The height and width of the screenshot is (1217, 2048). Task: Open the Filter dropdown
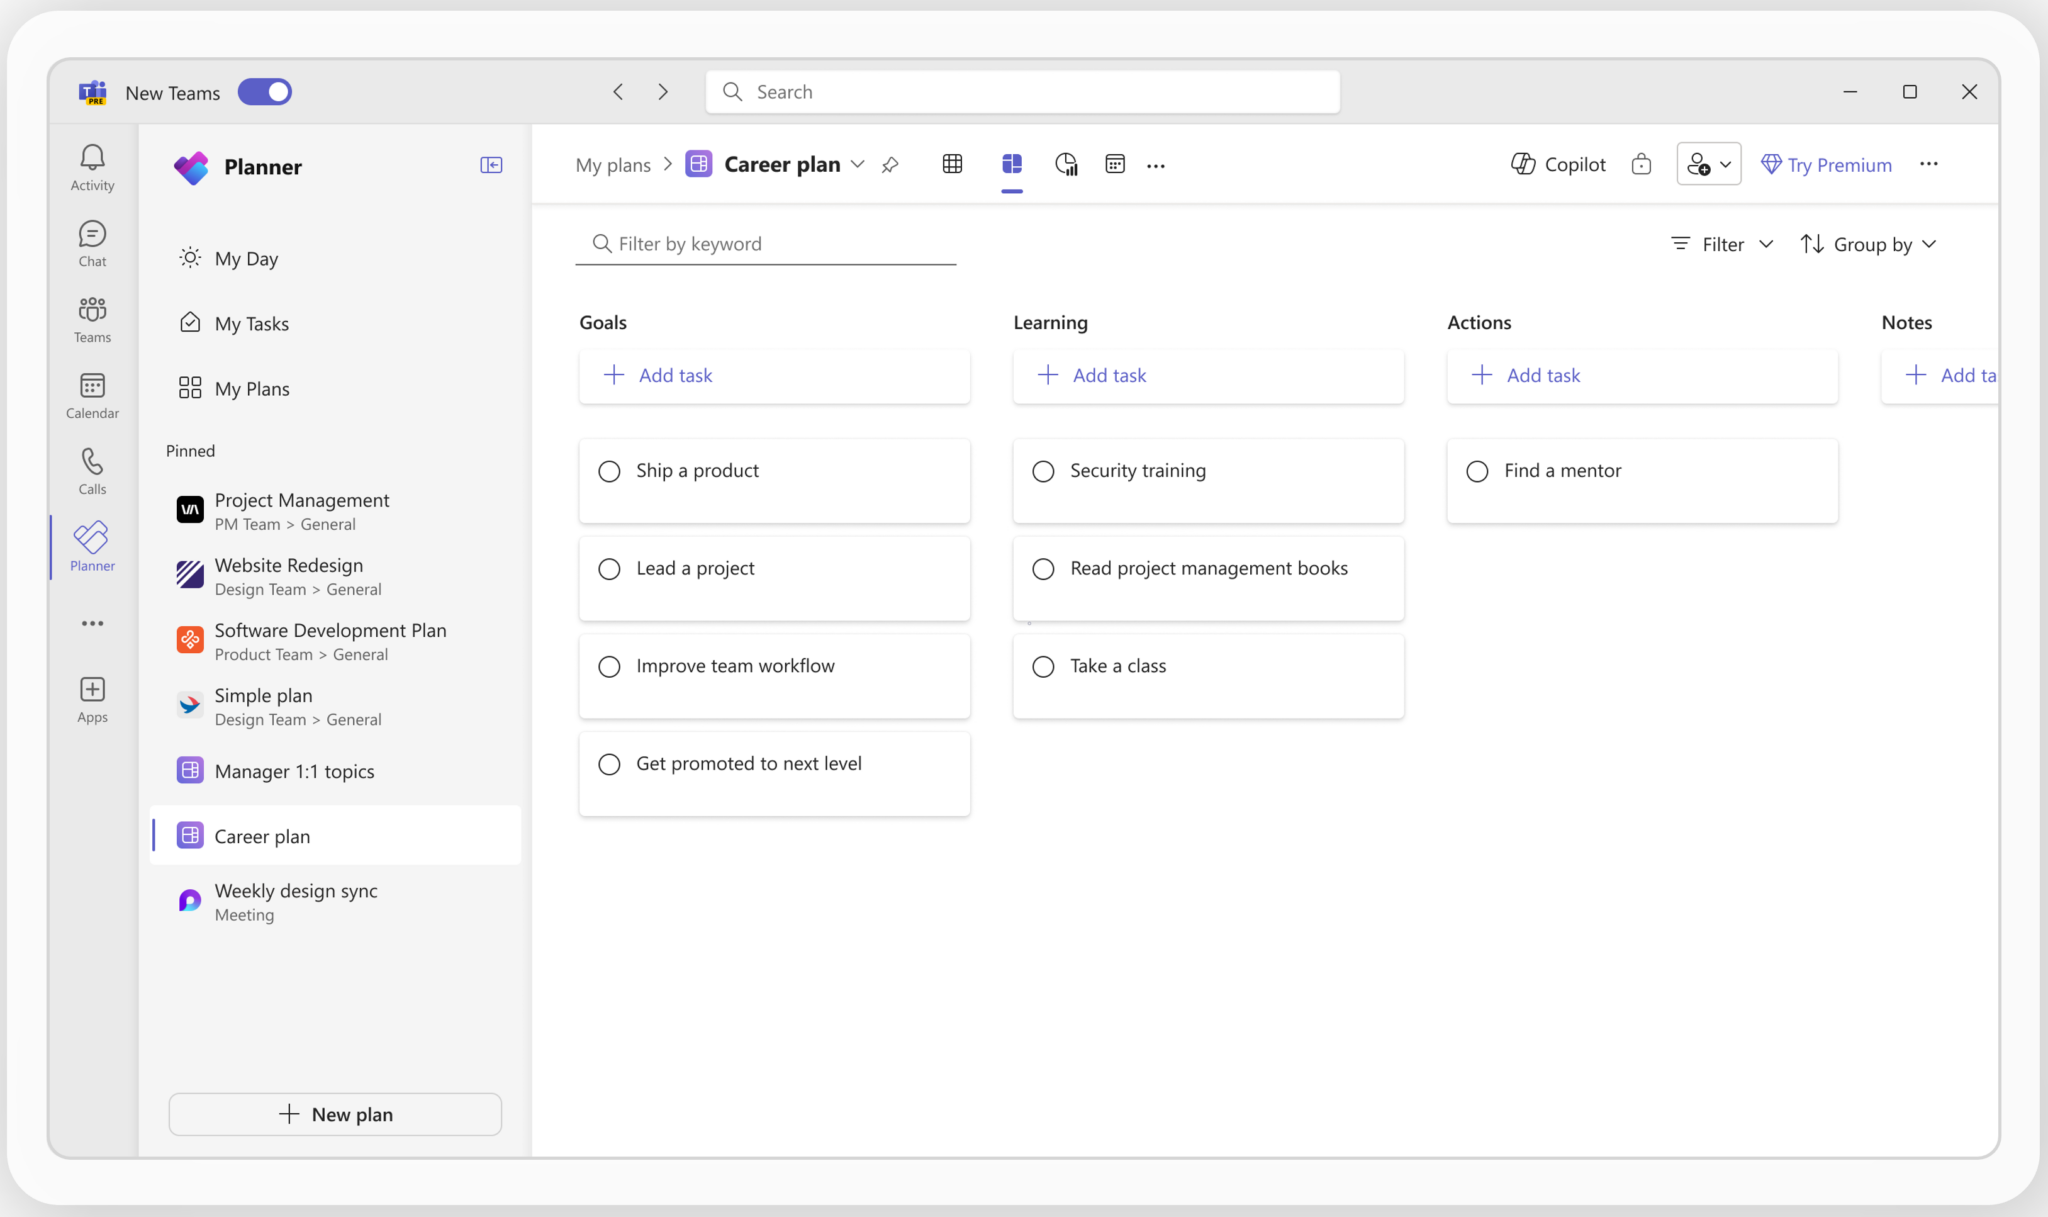[x=1720, y=243]
